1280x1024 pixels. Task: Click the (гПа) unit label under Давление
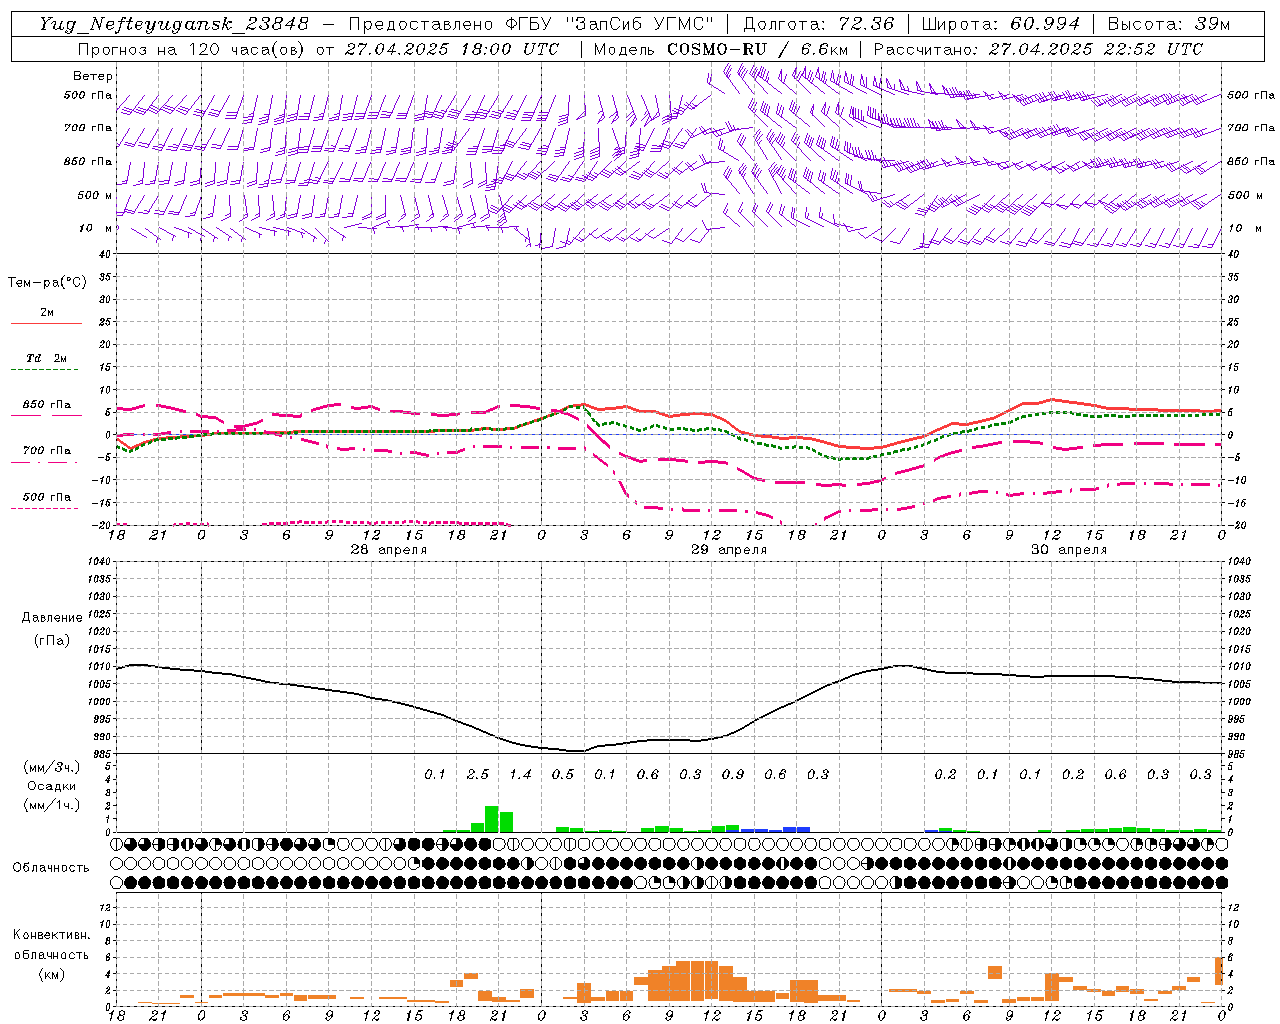(52, 640)
